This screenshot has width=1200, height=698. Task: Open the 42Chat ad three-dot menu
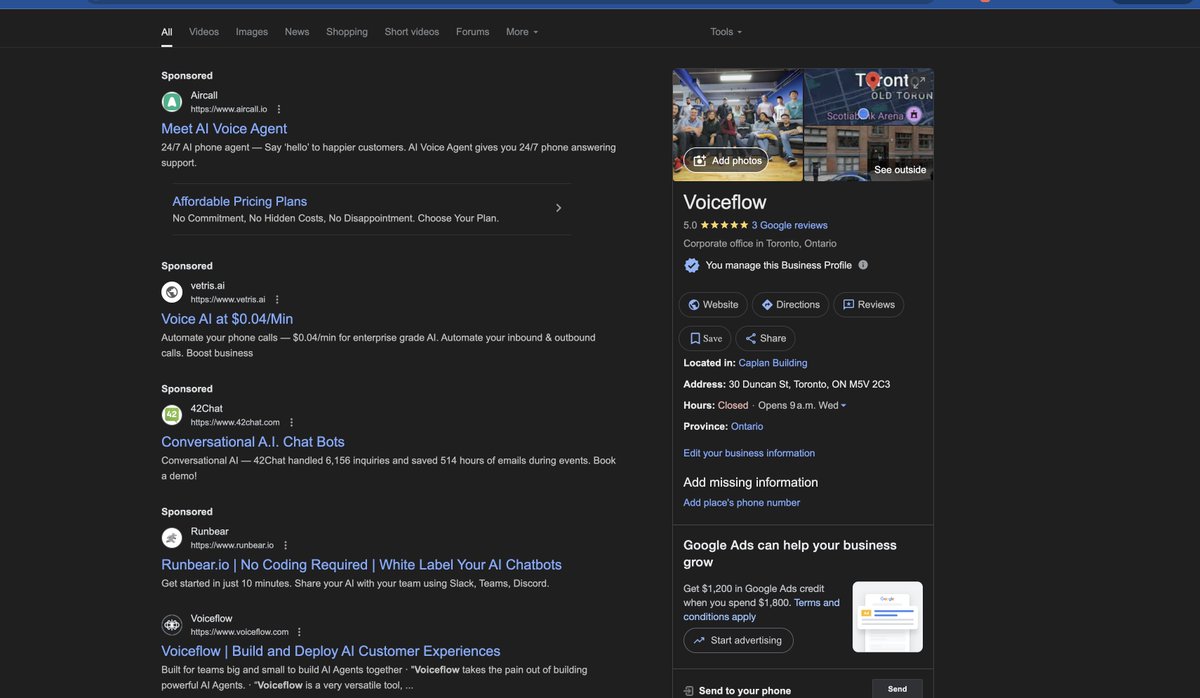(x=291, y=422)
